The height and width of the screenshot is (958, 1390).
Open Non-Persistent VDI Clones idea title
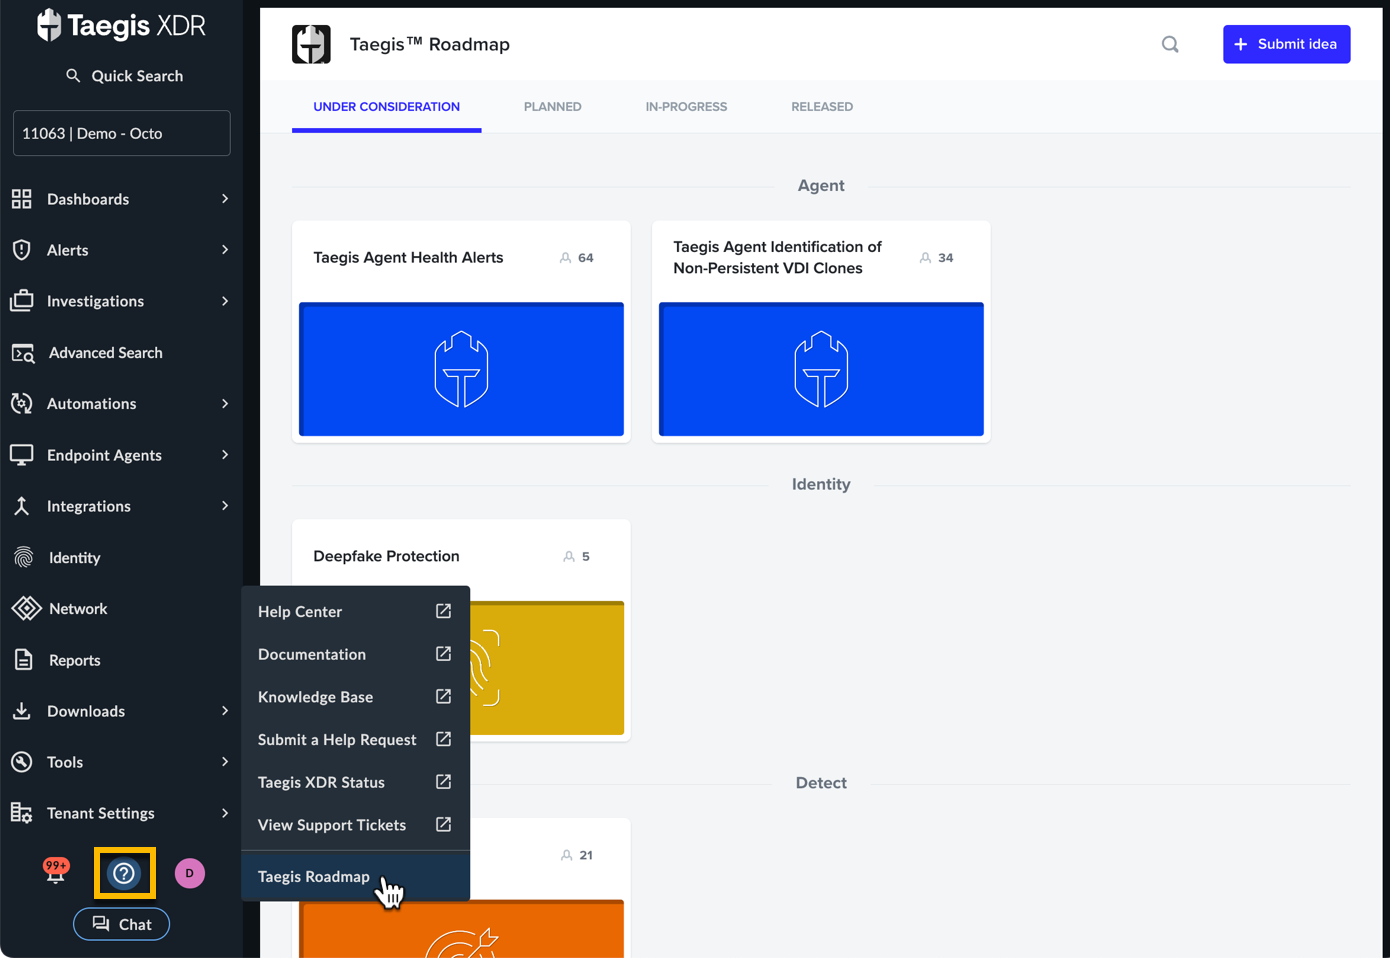pos(777,258)
